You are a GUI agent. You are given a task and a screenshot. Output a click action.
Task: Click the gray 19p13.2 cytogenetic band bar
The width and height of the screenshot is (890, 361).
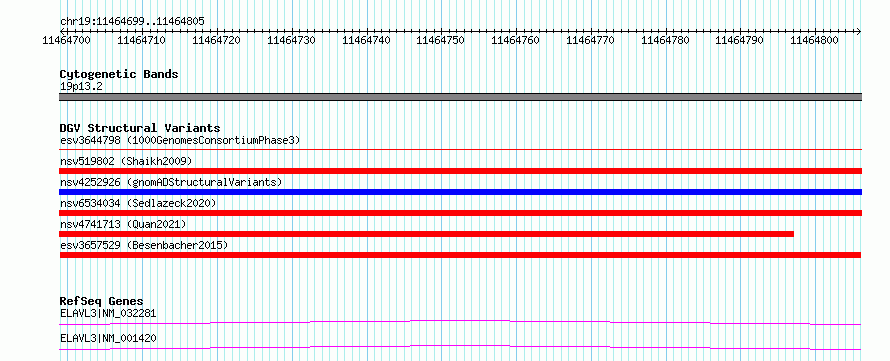click(x=460, y=97)
